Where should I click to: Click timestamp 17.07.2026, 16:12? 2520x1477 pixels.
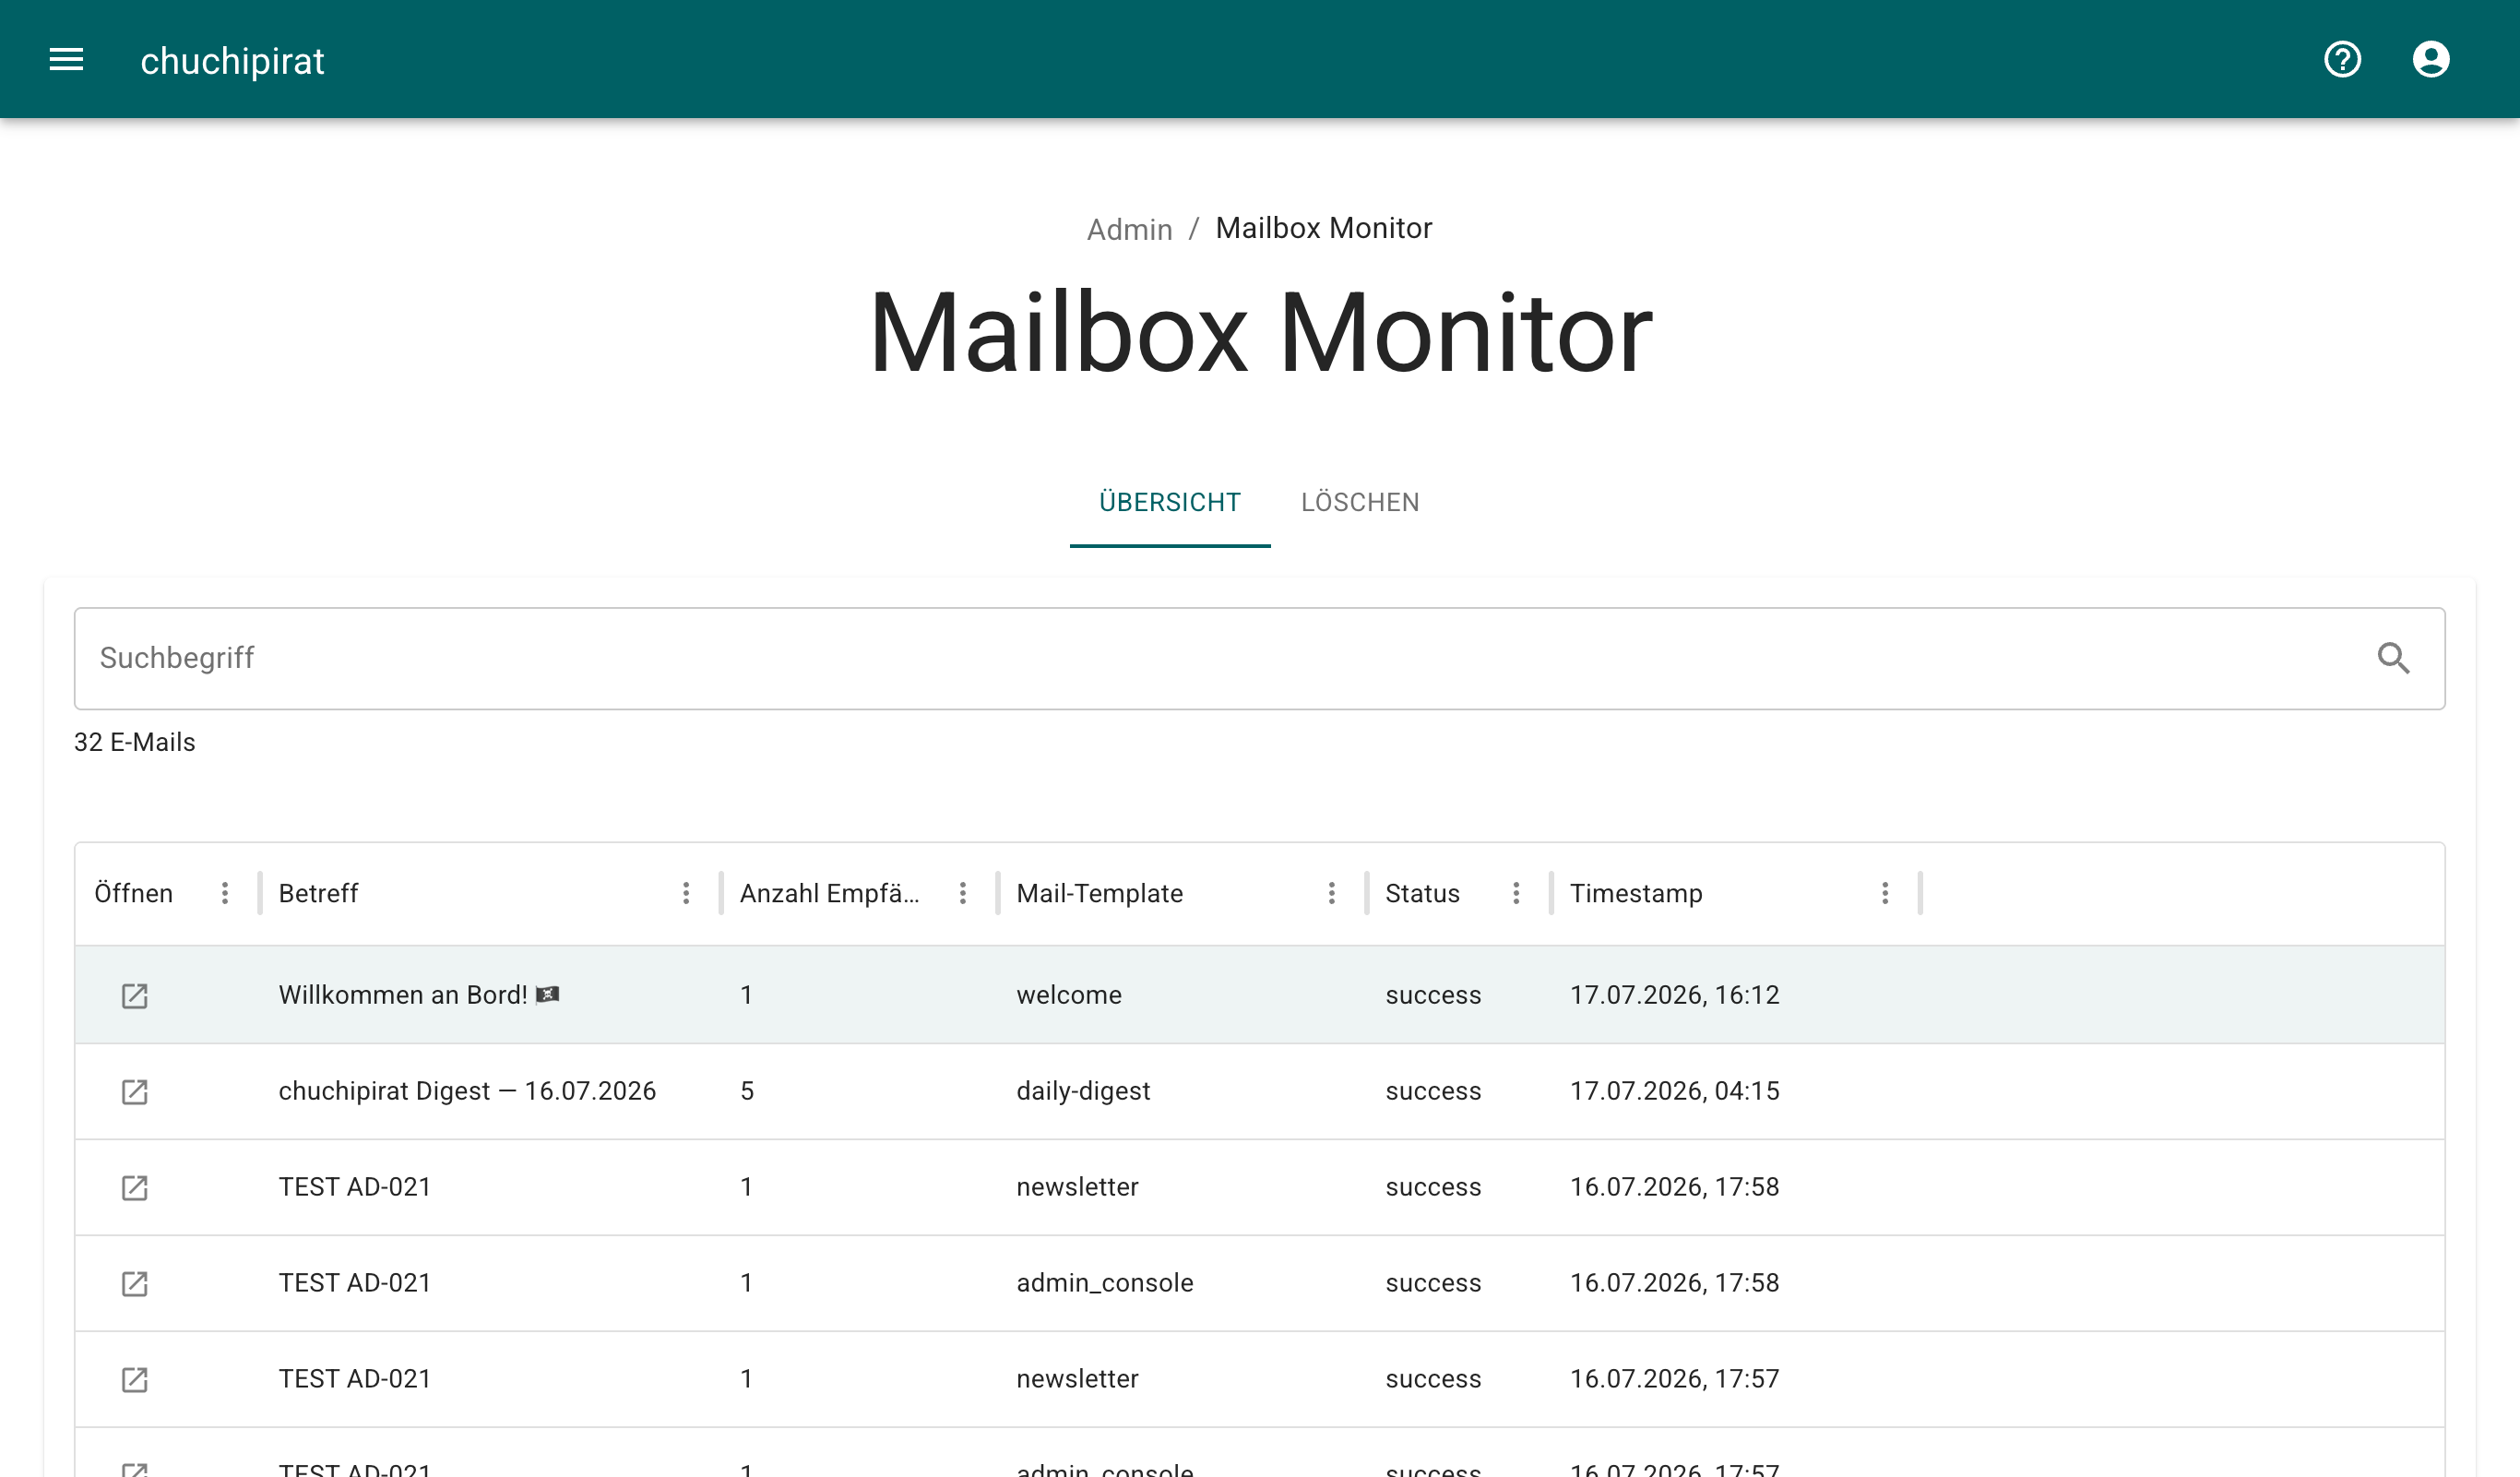tap(1674, 995)
